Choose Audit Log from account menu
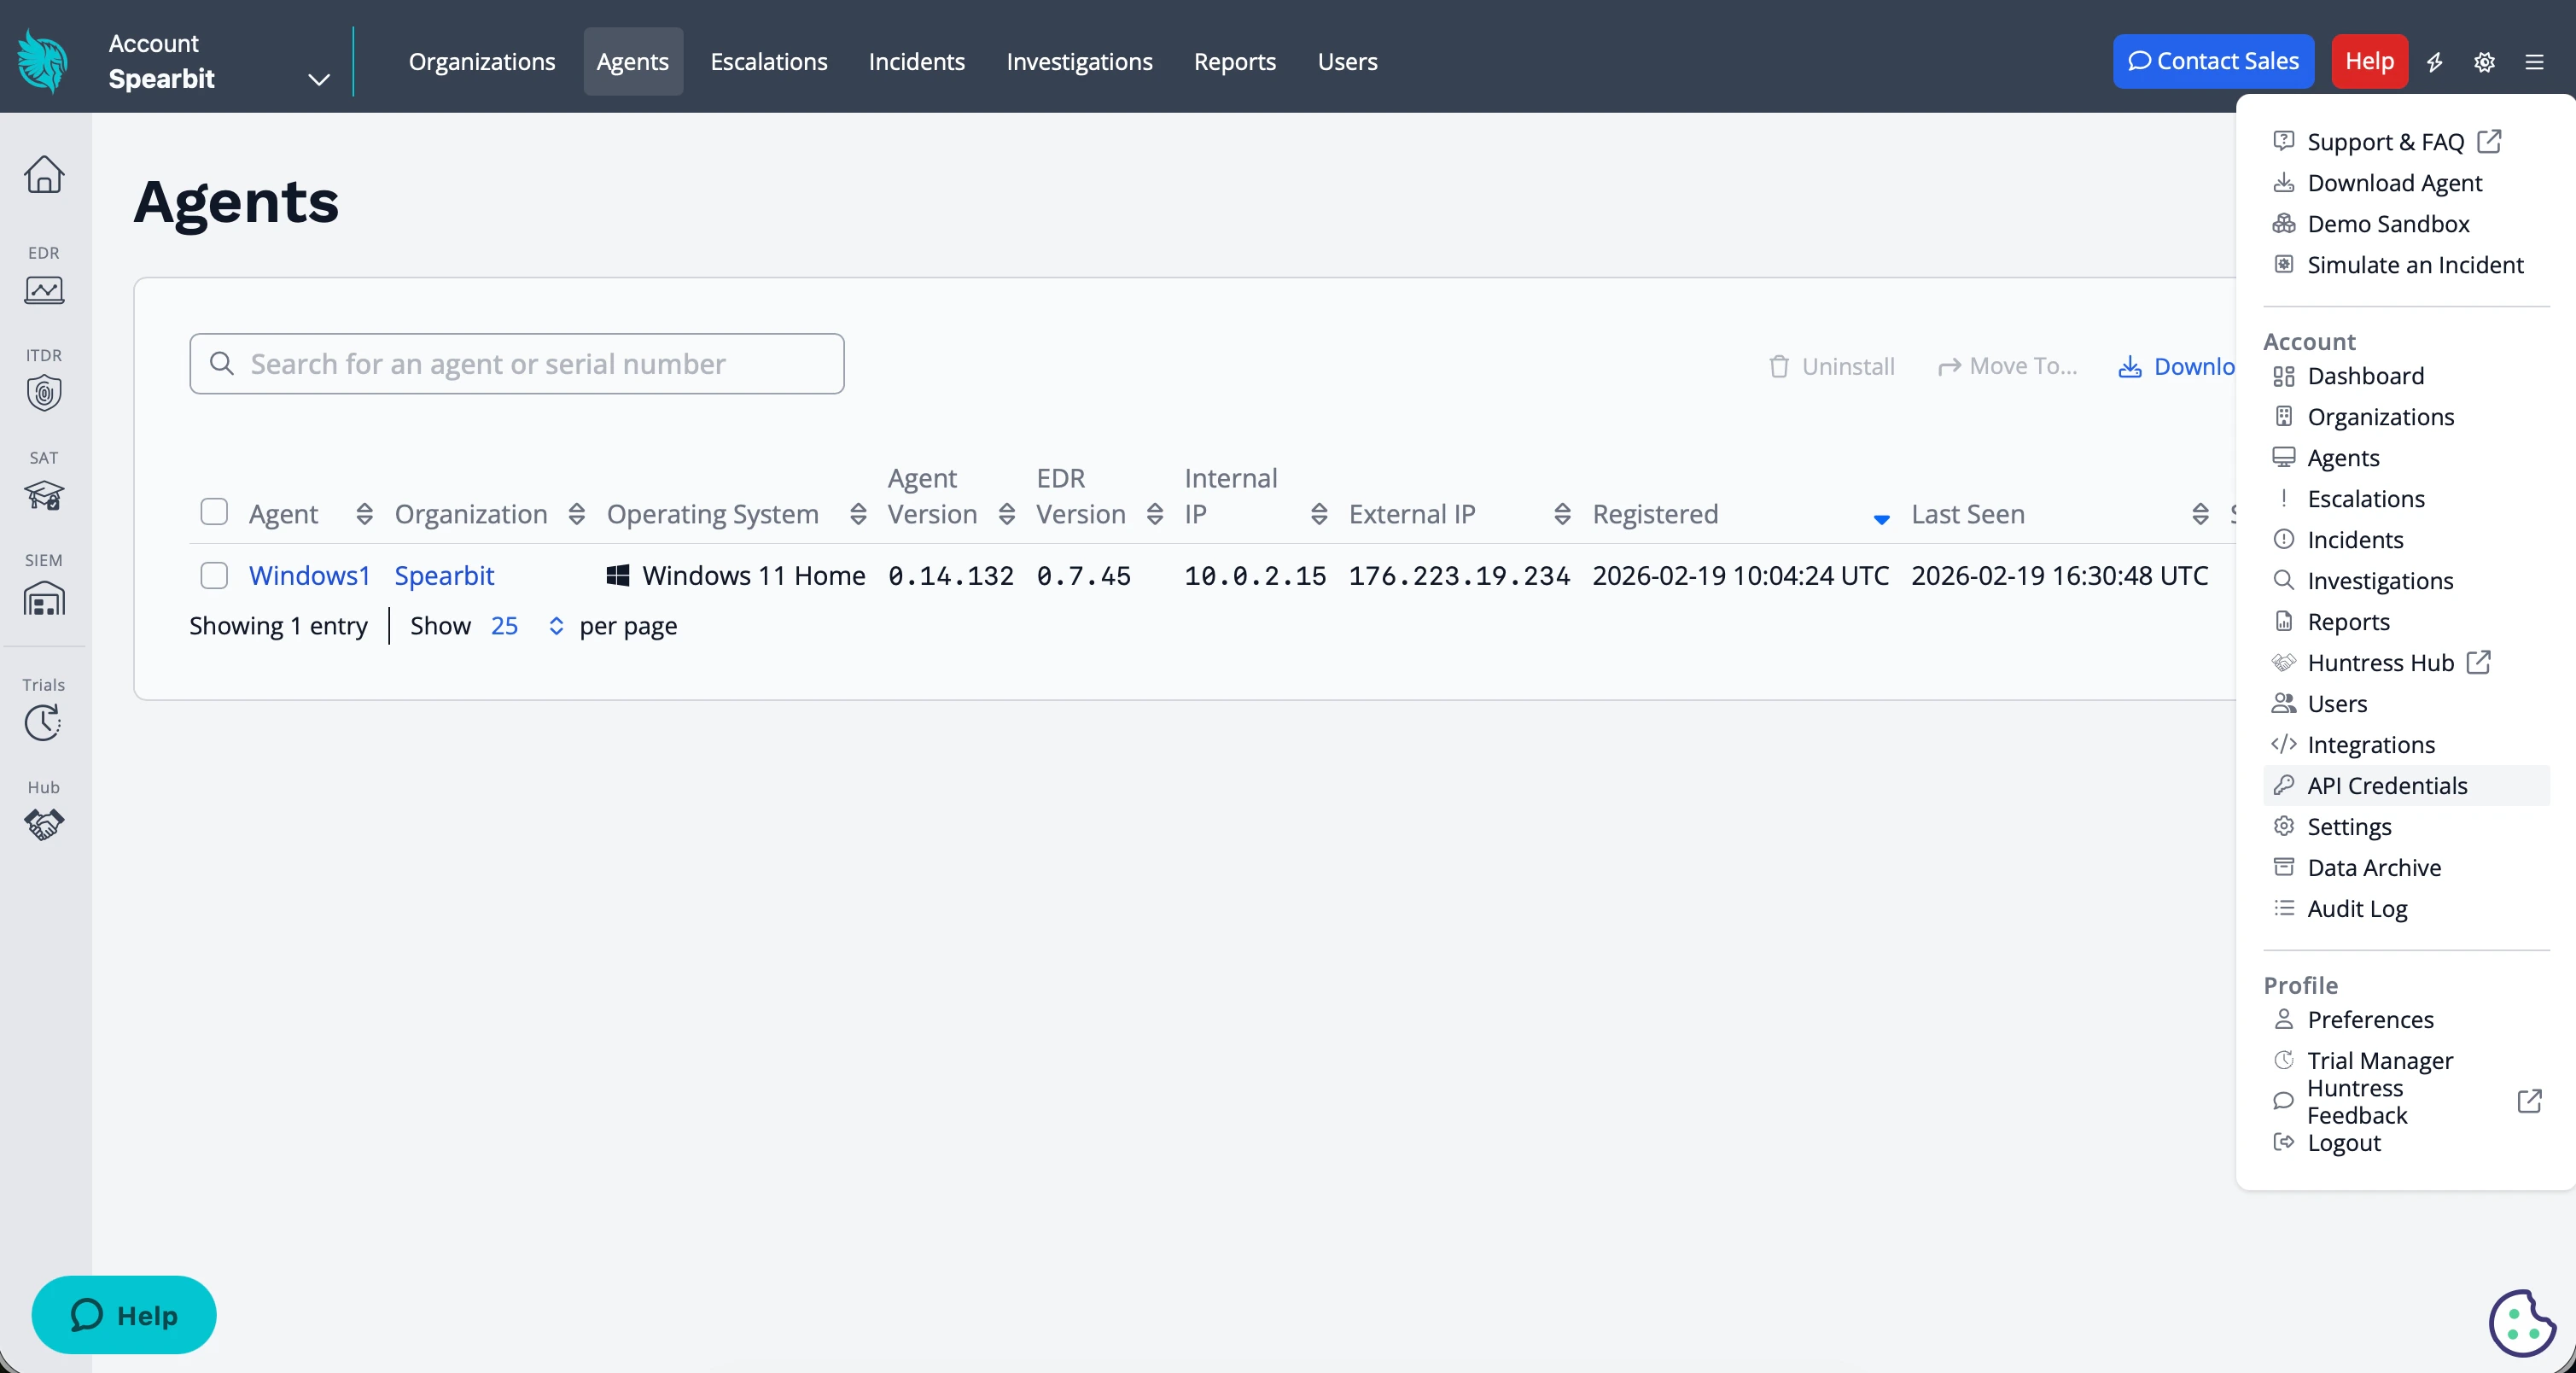Viewport: 2576px width, 1373px height. pos(2357,909)
